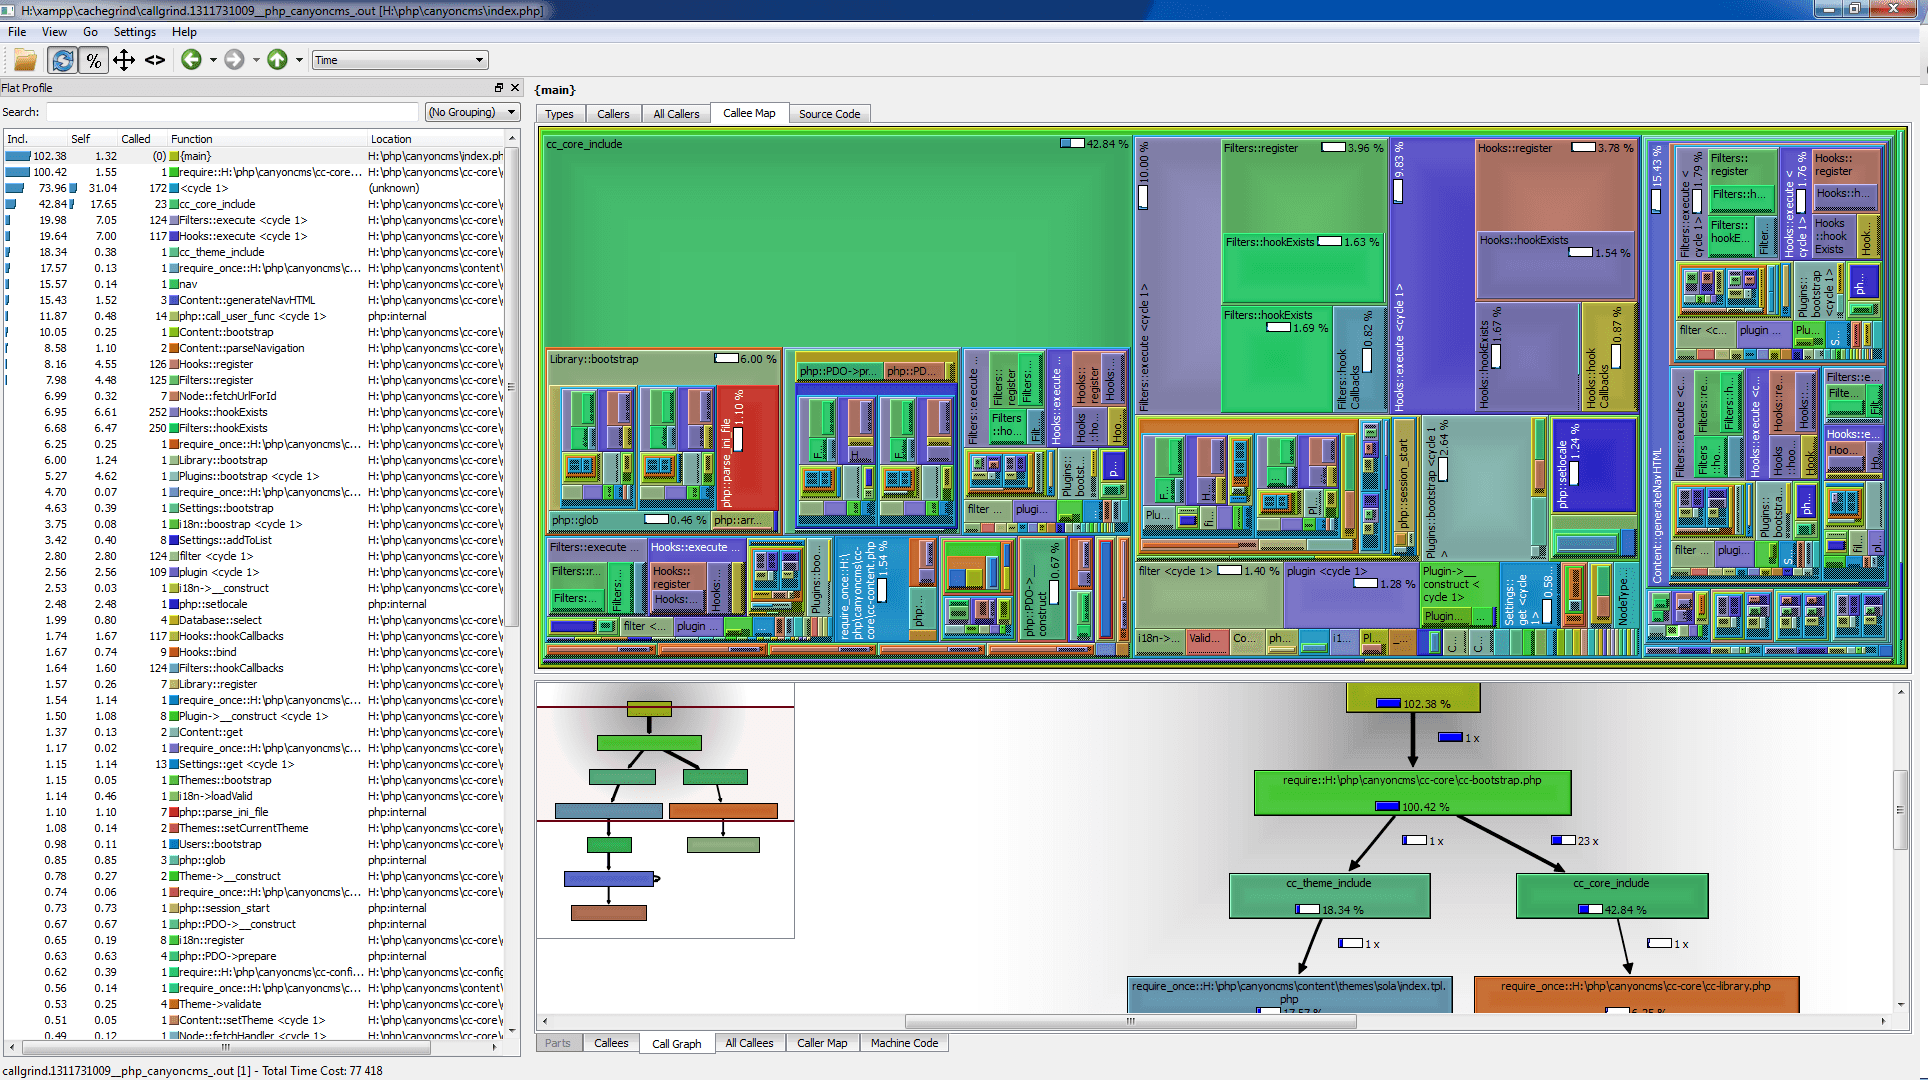
Task: Click the Callee Map tab in top panel
Action: click(747, 114)
